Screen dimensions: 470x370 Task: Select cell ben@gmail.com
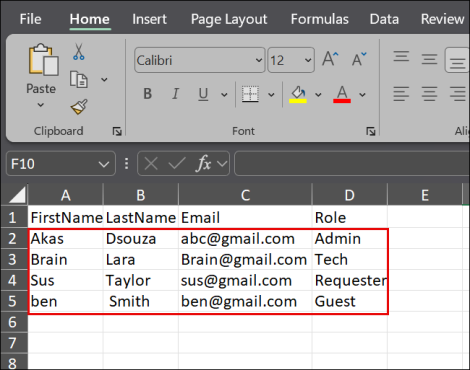[x=245, y=301]
